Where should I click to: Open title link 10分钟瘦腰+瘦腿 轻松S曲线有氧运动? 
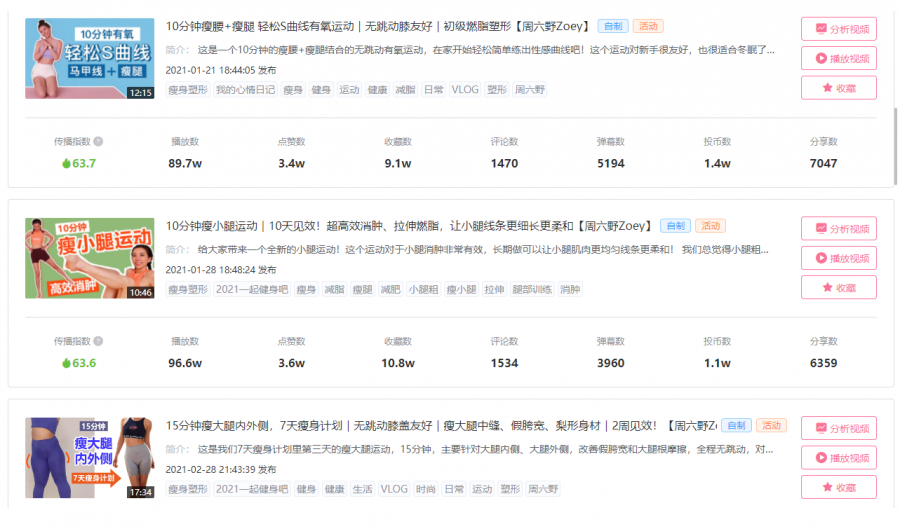point(378,26)
